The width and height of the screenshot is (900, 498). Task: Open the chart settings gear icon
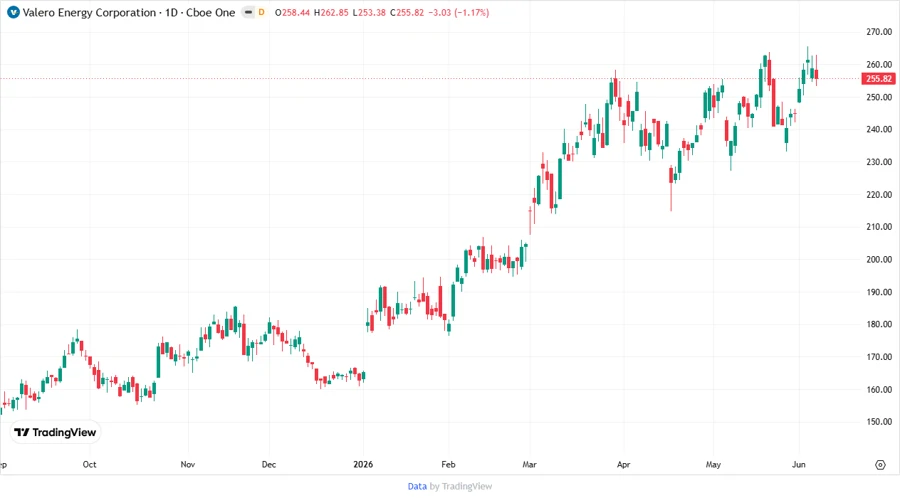[880, 465]
